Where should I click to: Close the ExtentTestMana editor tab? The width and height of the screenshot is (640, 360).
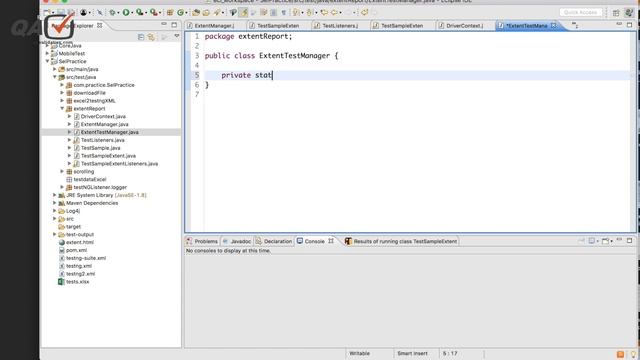[x=553, y=25]
